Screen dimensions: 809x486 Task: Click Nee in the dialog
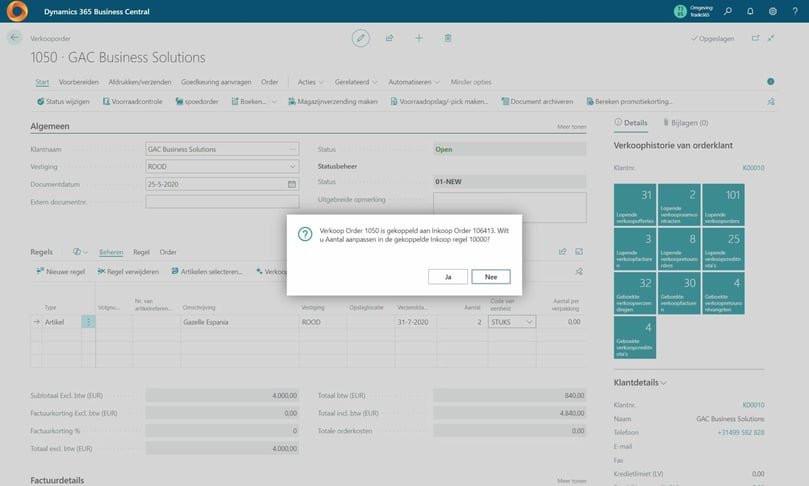pos(491,277)
